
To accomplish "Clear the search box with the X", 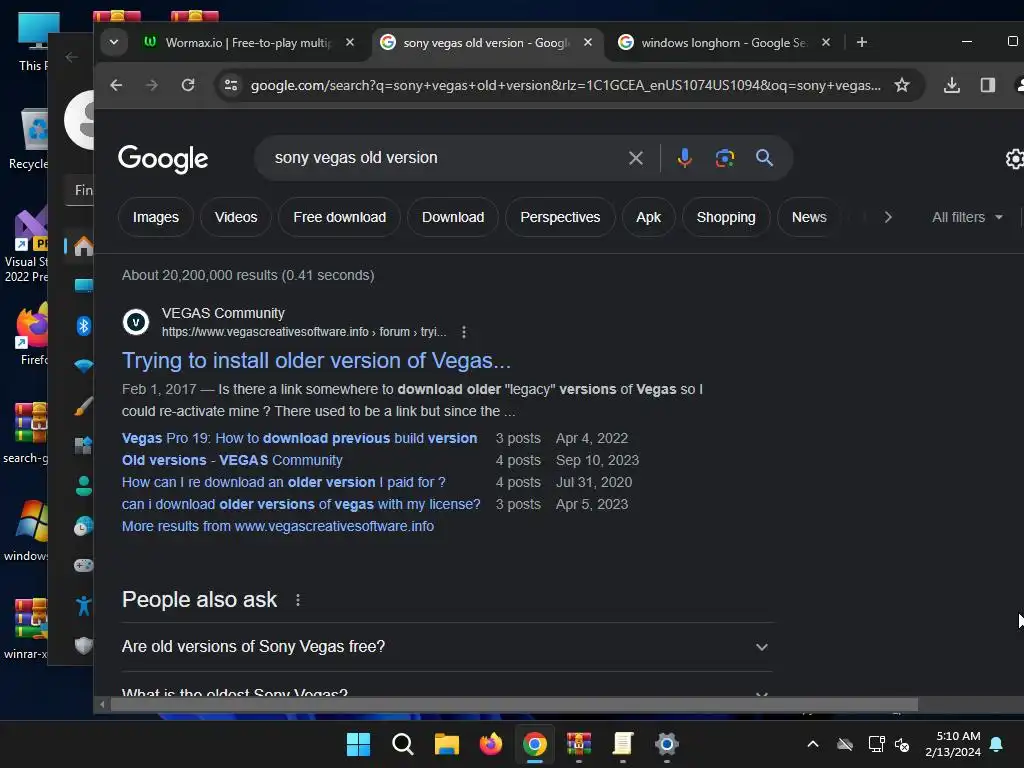I will coord(635,158).
